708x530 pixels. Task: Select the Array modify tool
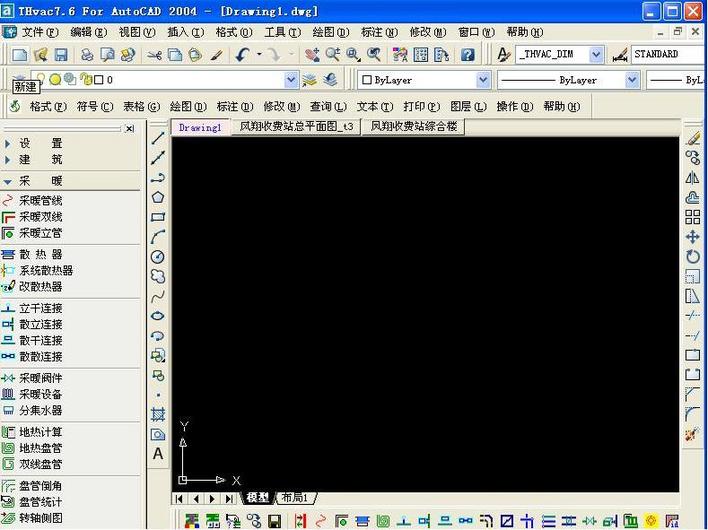[693, 217]
